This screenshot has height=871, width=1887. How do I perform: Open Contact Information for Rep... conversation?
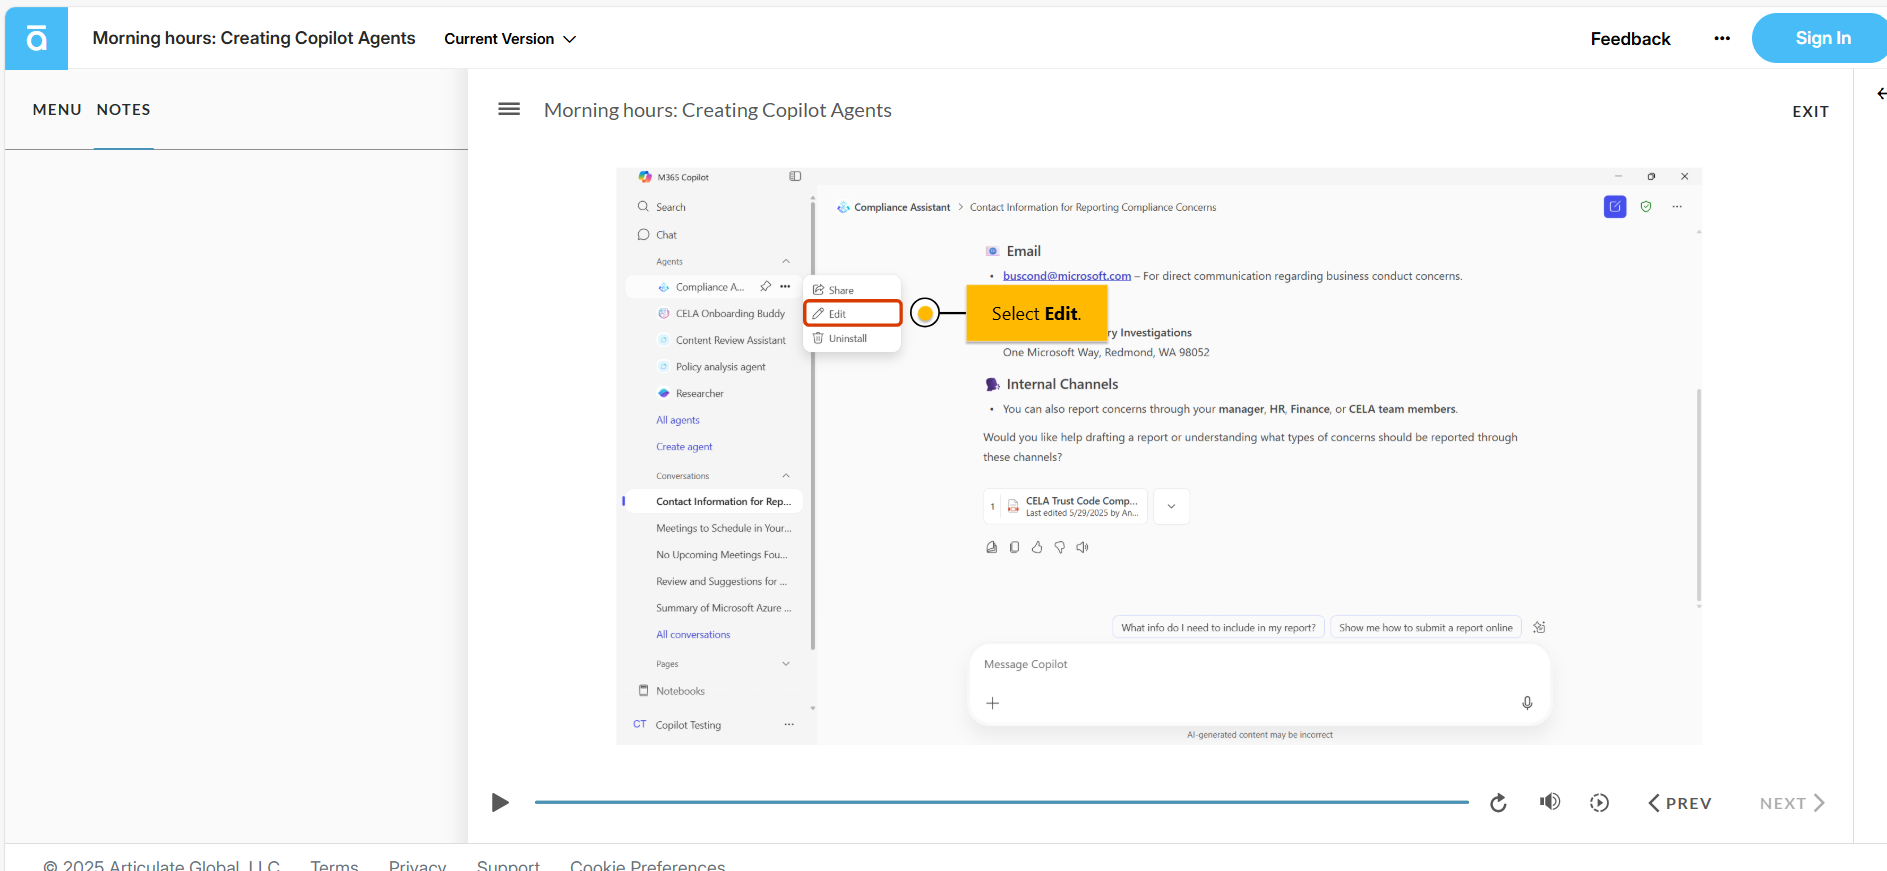(723, 502)
